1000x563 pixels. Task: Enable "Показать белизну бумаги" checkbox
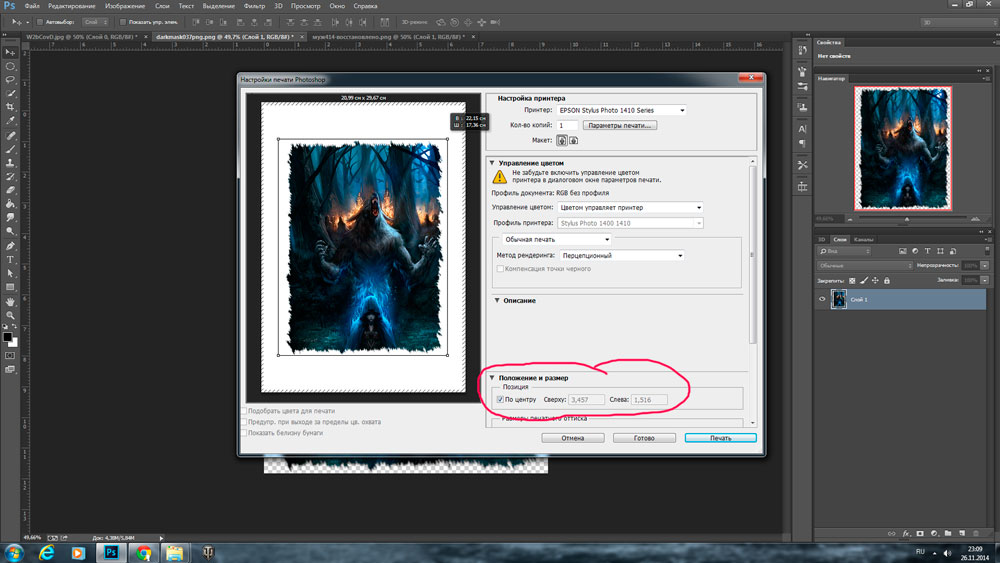pyautogui.click(x=244, y=433)
